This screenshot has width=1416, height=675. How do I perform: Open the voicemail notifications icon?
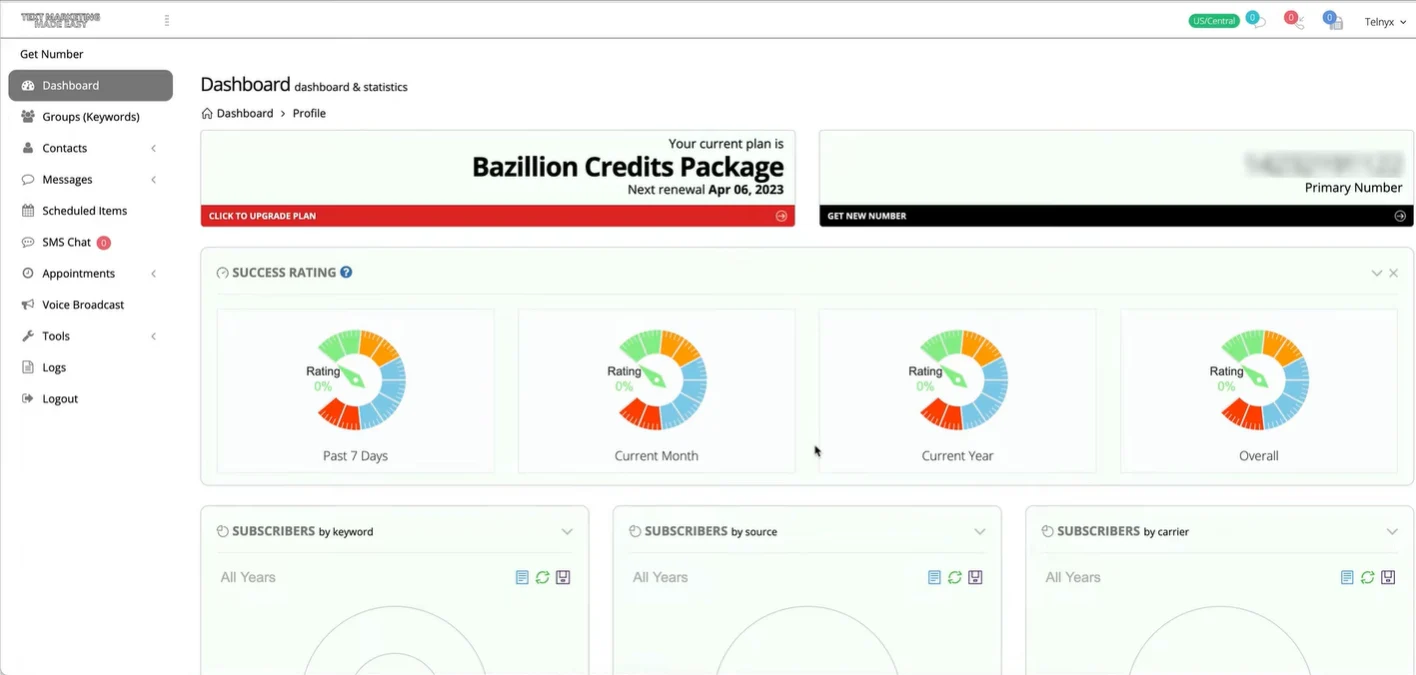click(x=1333, y=20)
